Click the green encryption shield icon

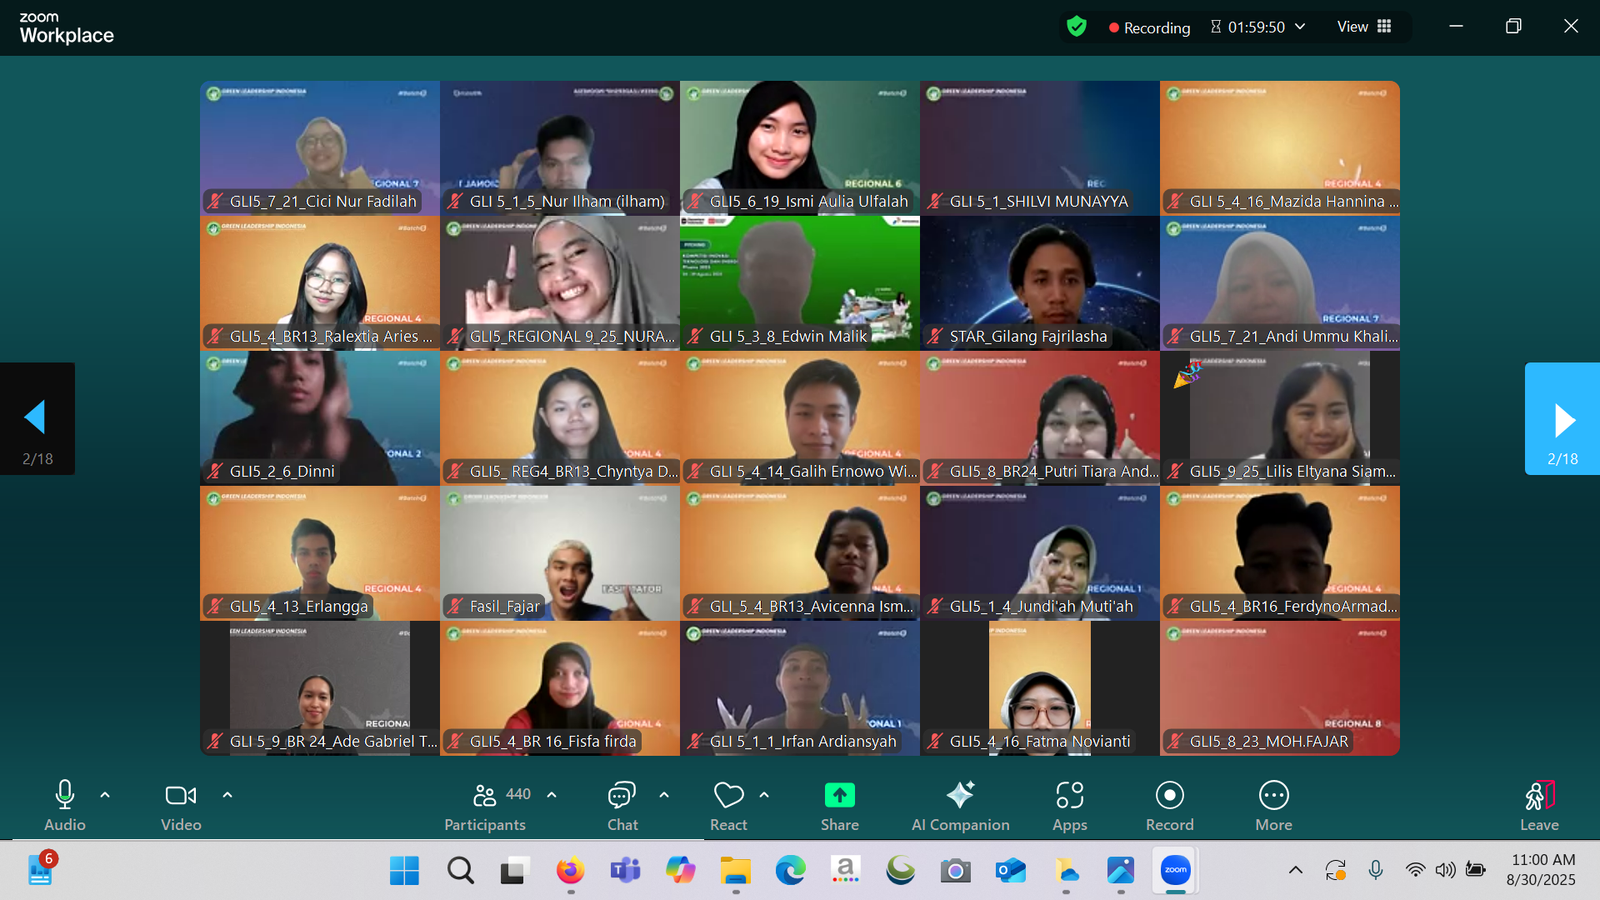(1076, 27)
